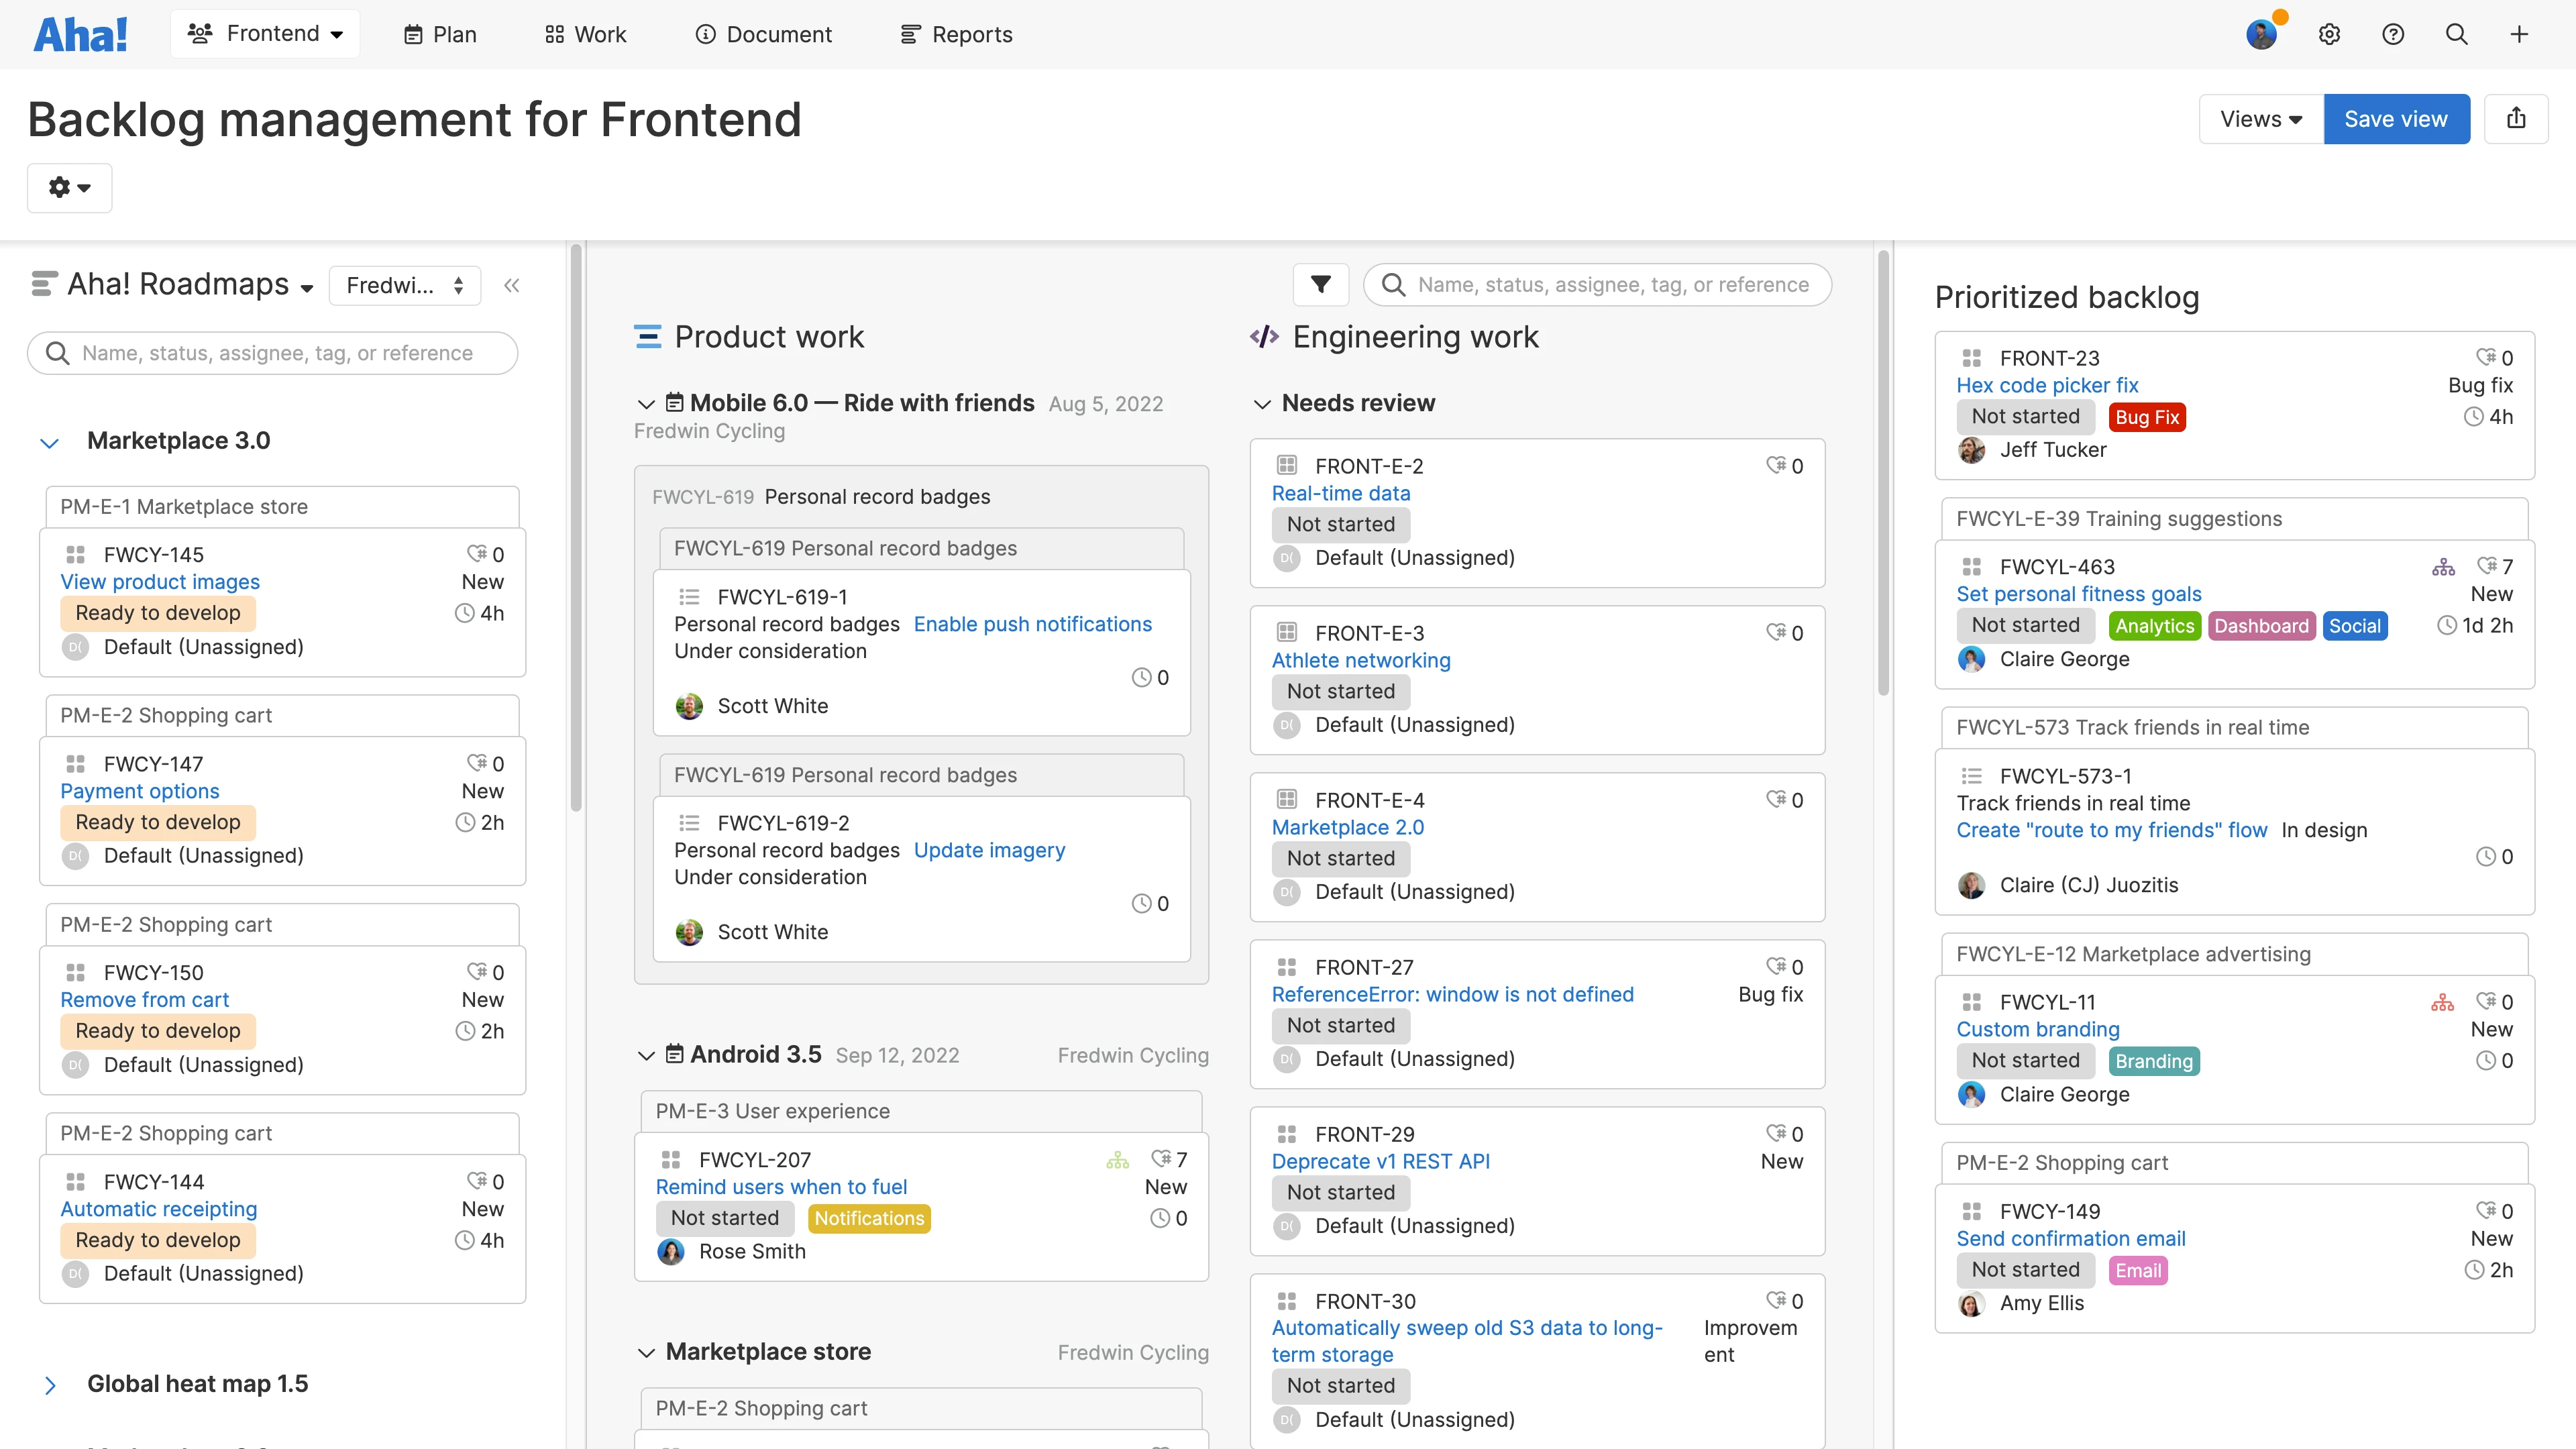Switch to the Document section
The width and height of the screenshot is (2576, 1449).
click(x=763, y=33)
